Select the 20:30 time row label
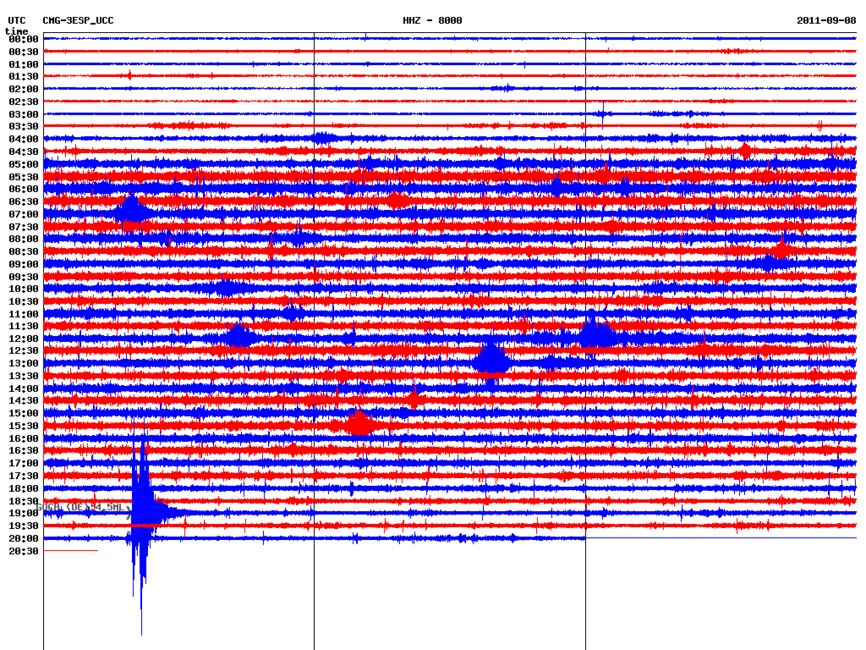Image resolution: width=866 pixels, height=650 pixels. [23, 551]
